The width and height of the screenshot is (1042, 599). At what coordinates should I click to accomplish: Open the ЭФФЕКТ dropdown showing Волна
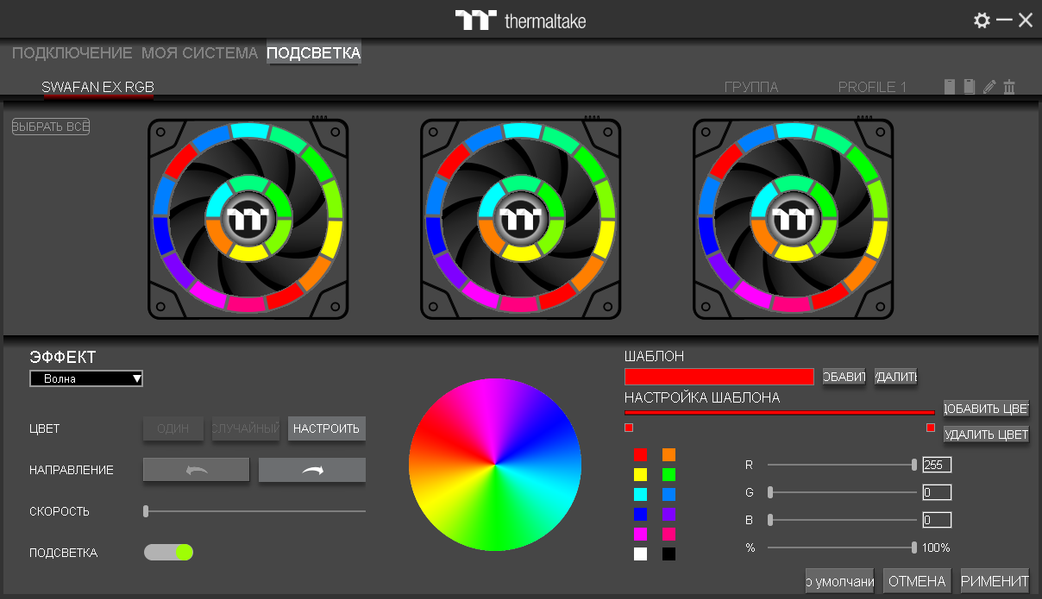[86, 379]
